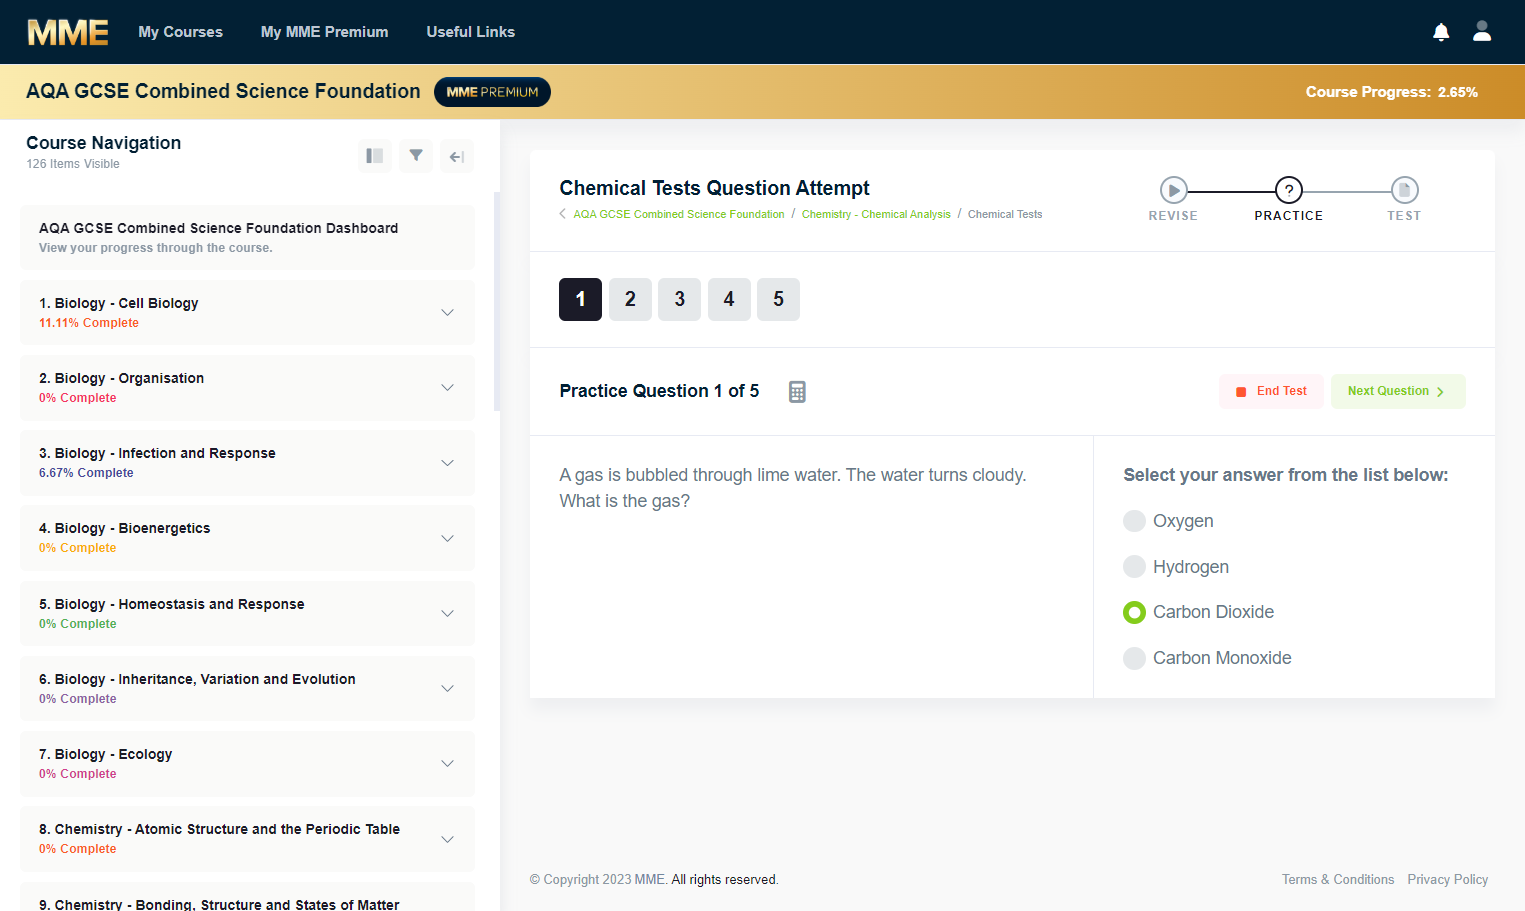The height and width of the screenshot is (911, 1525).
Task: Select the Hydrogen answer
Action: pyautogui.click(x=1134, y=567)
